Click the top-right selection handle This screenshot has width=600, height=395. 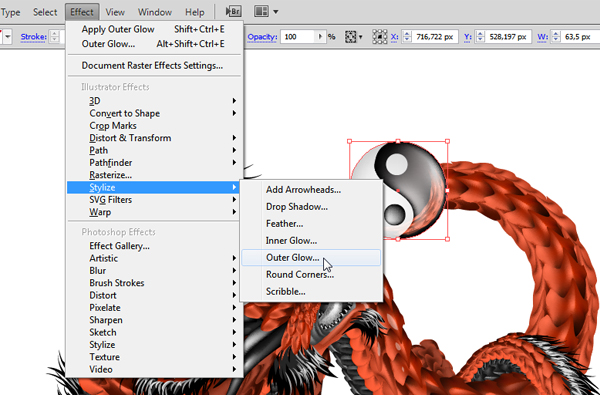[x=447, y=141]
